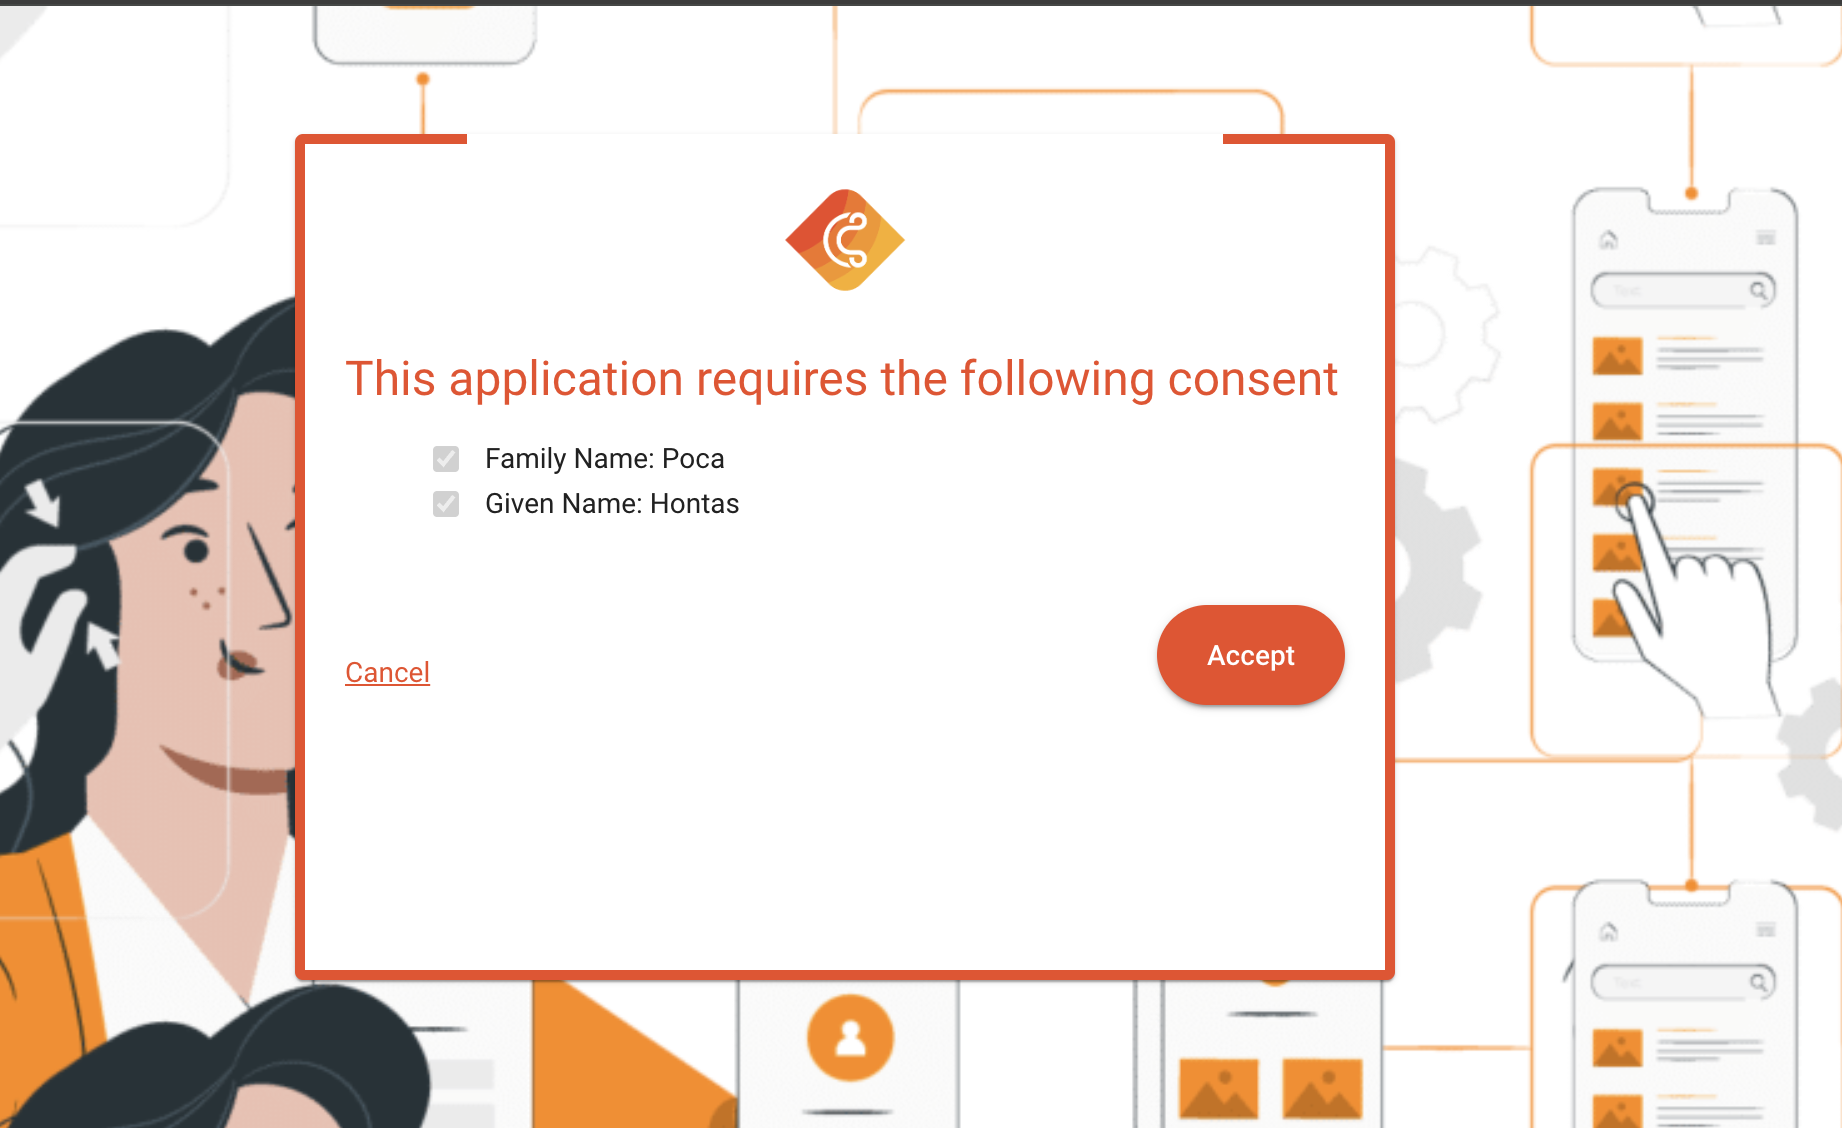Viewport: 1842px width, 1128px height.
Task: Select the consent heading text
Action: [841, 379]
